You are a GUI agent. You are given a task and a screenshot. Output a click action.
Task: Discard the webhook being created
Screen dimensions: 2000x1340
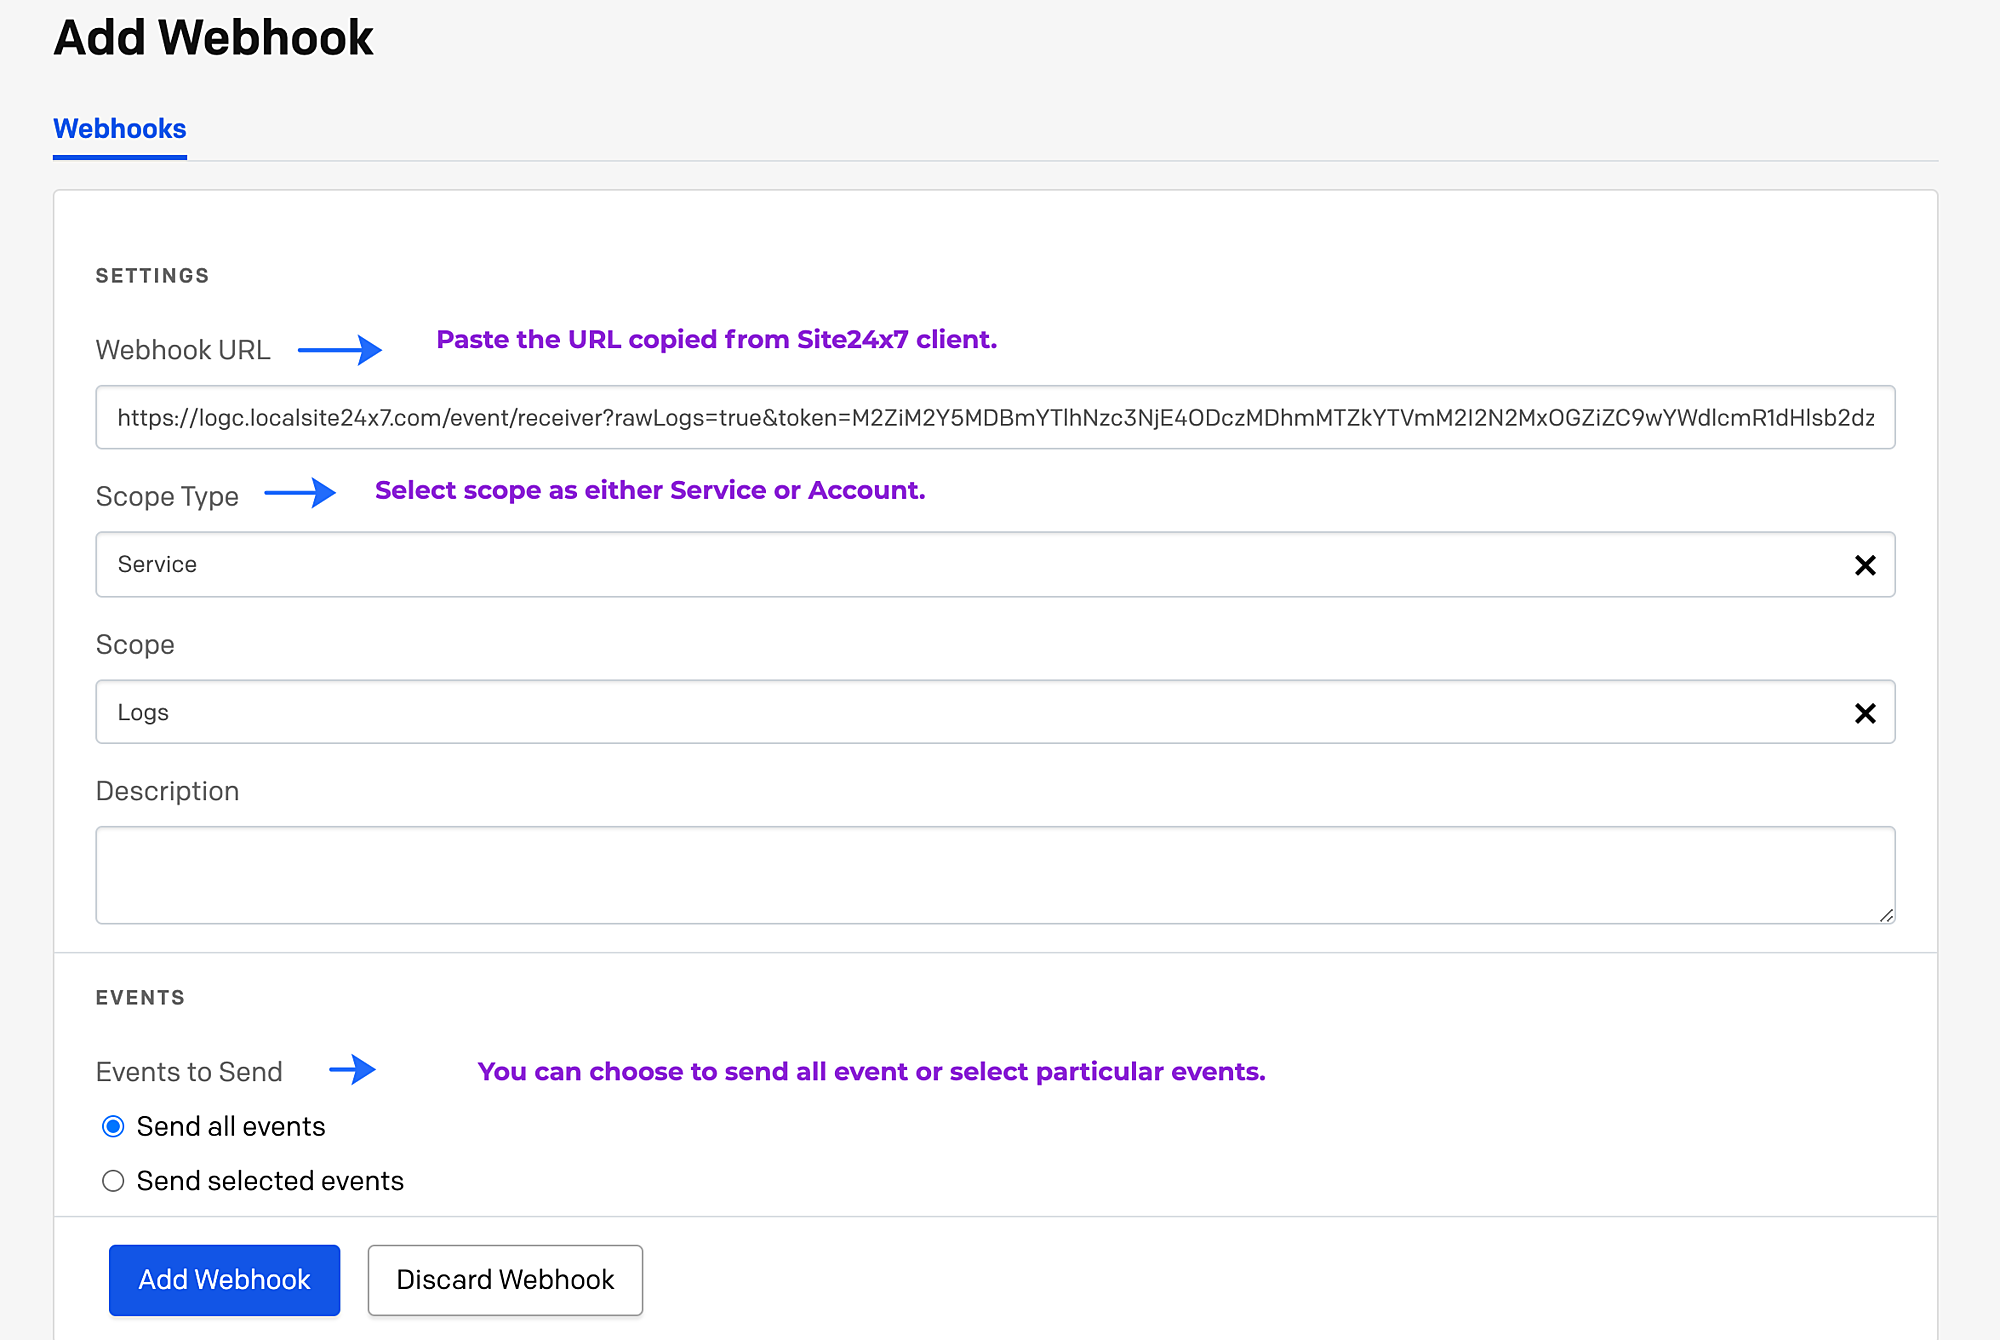505,1280
